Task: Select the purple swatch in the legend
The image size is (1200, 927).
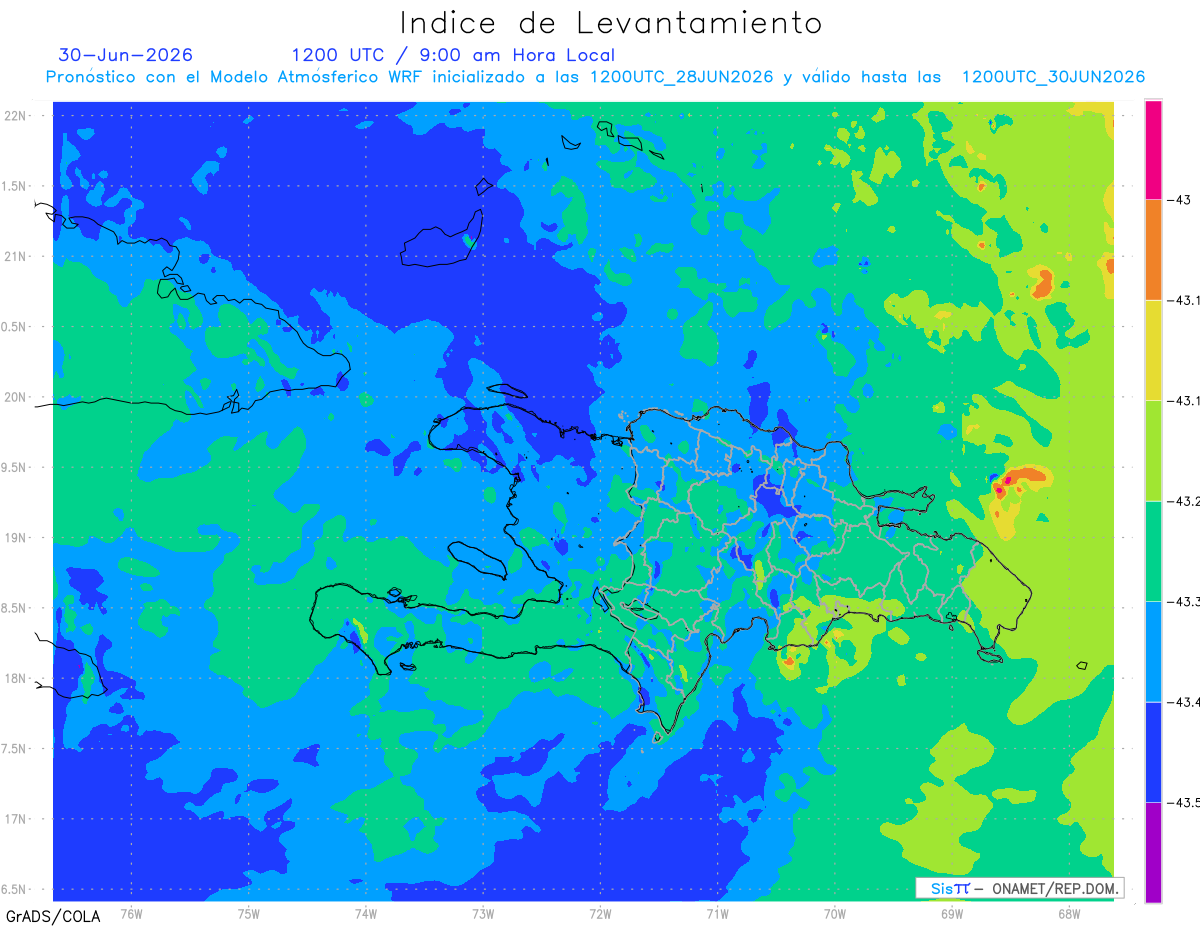Action: coord(1153,852)
